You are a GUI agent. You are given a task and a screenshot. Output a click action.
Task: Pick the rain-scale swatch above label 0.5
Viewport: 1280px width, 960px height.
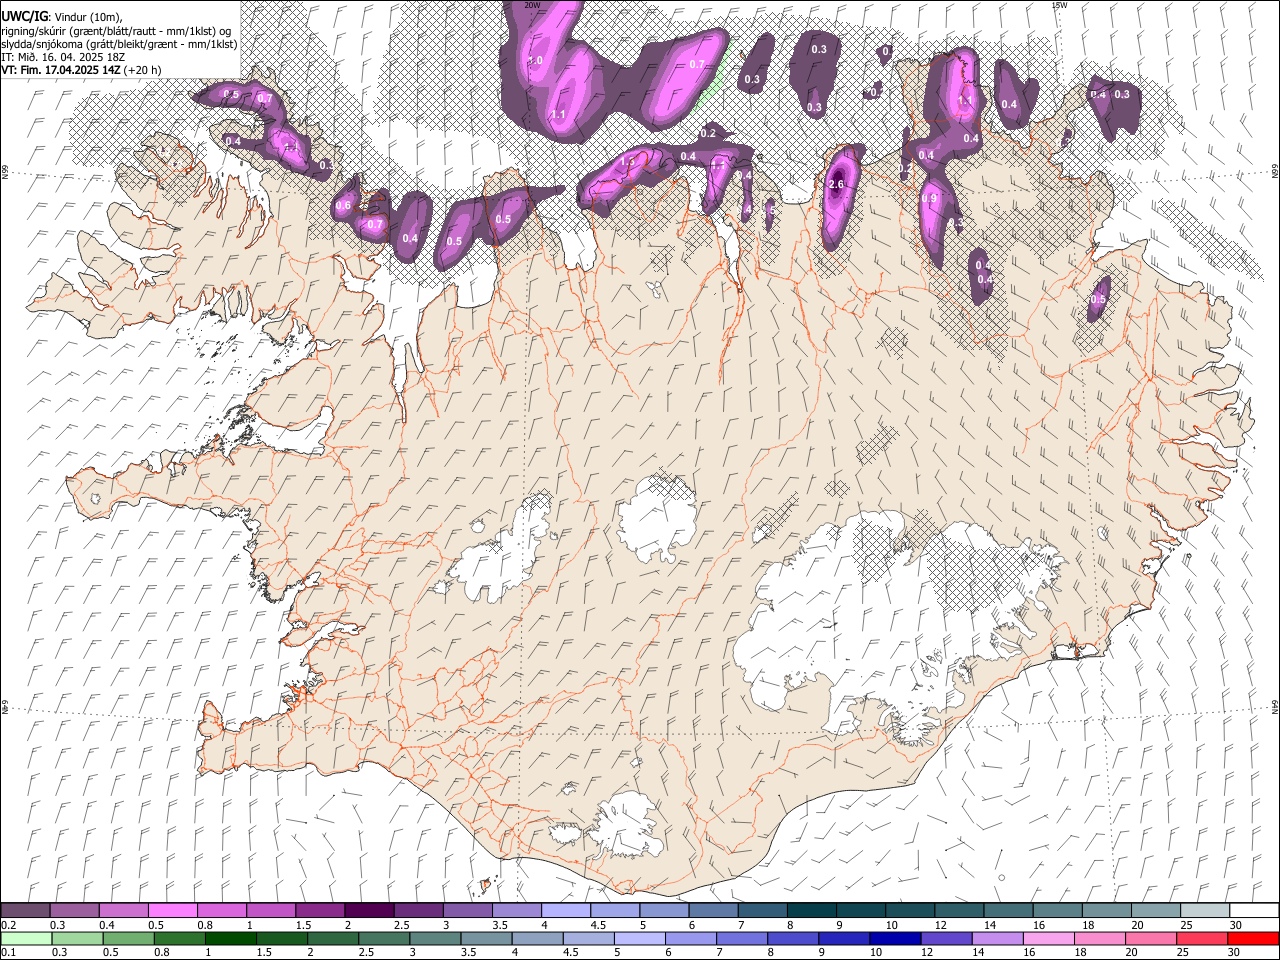coord(129,938)
